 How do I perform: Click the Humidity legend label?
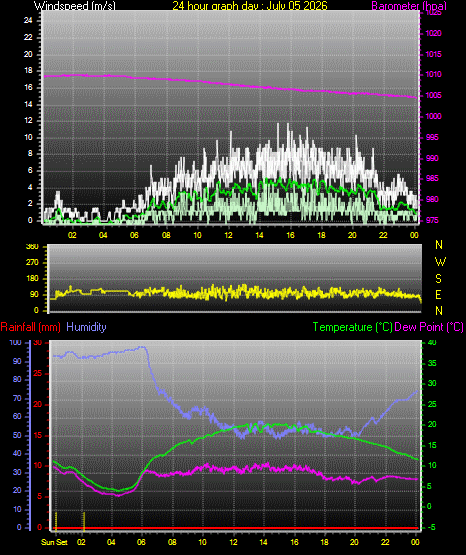[x=86, y=327]
